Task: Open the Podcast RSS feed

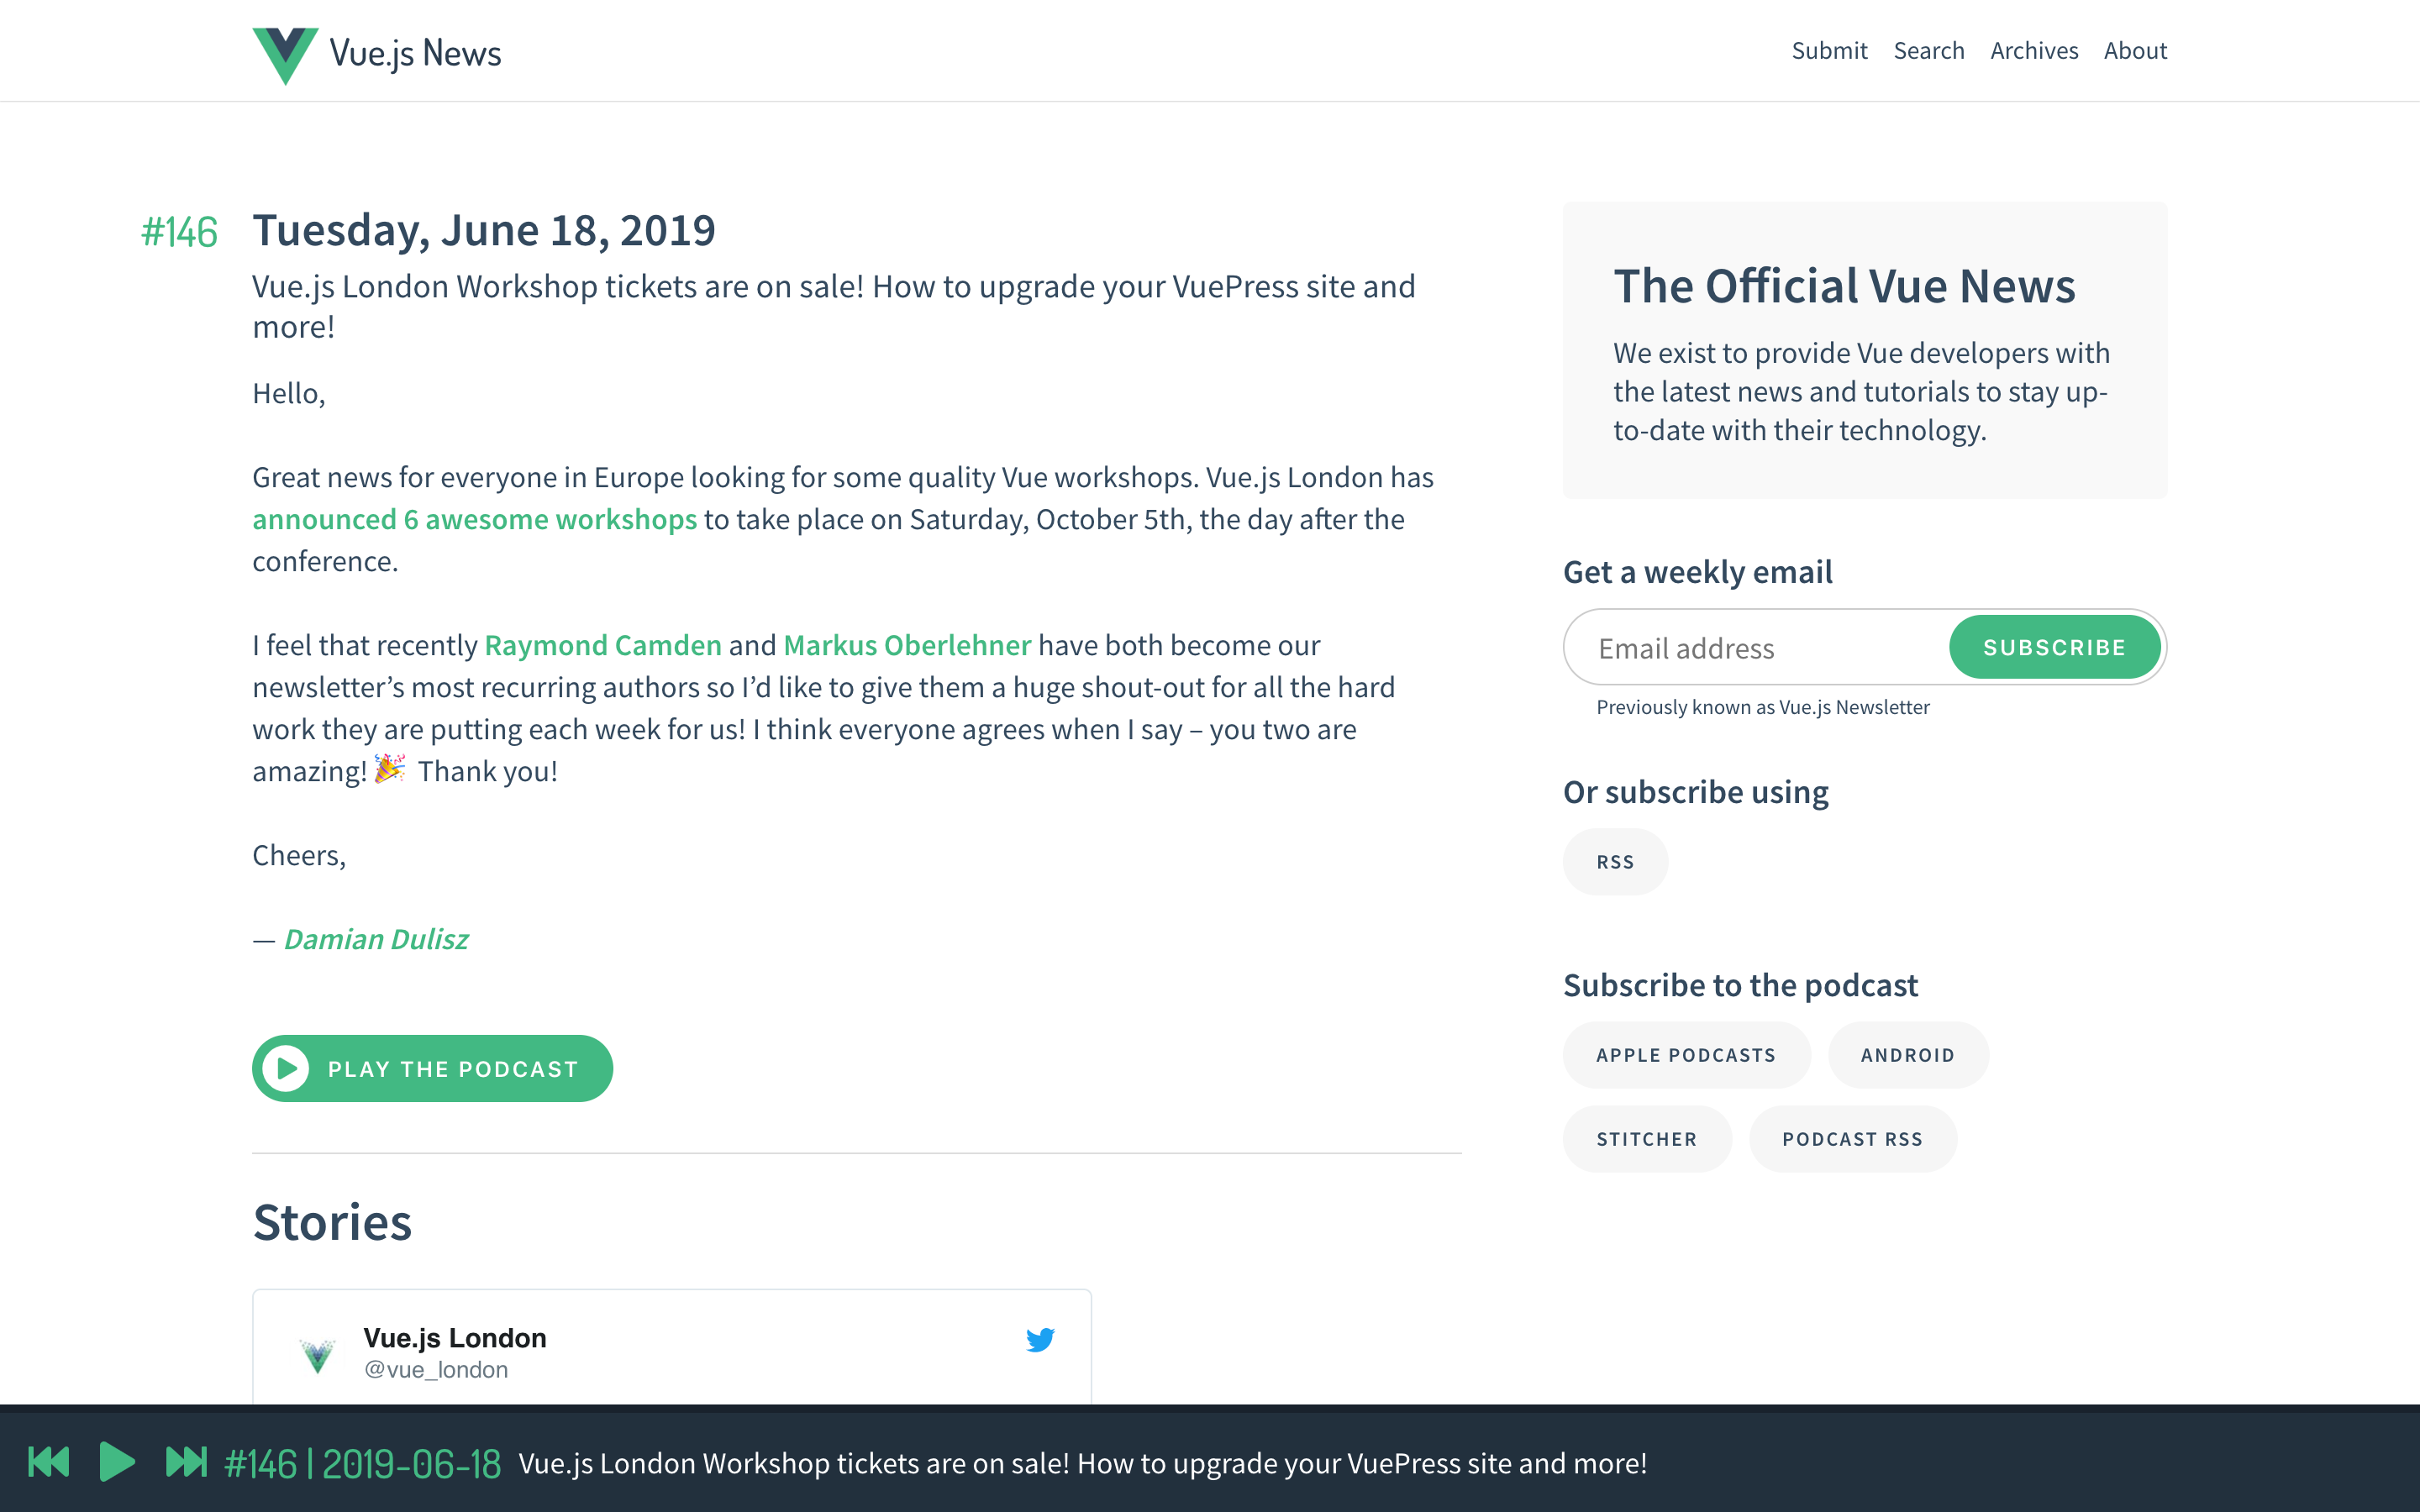Action: point(1852,1138)
